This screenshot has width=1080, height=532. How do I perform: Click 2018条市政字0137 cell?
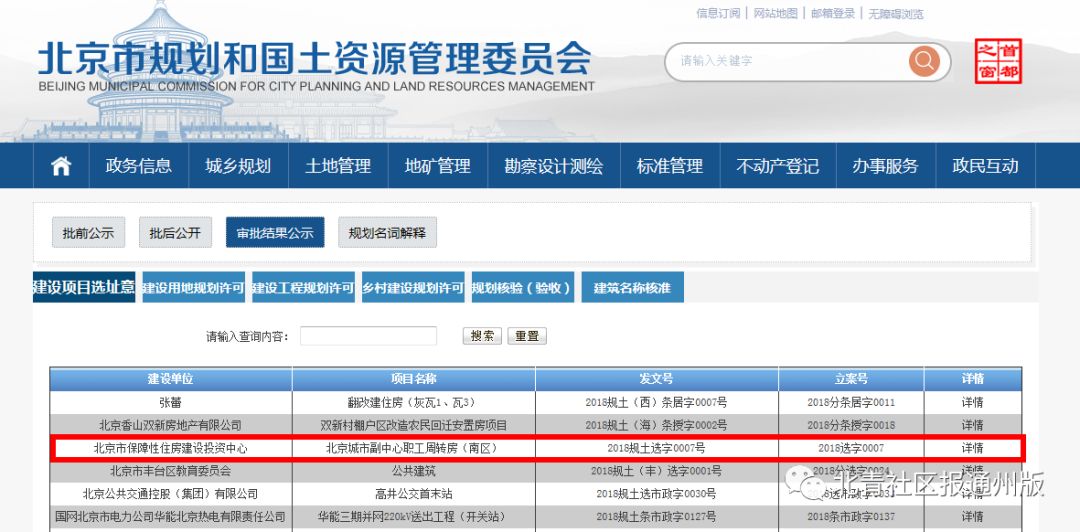pyautogui.click(x=851, y=516)
